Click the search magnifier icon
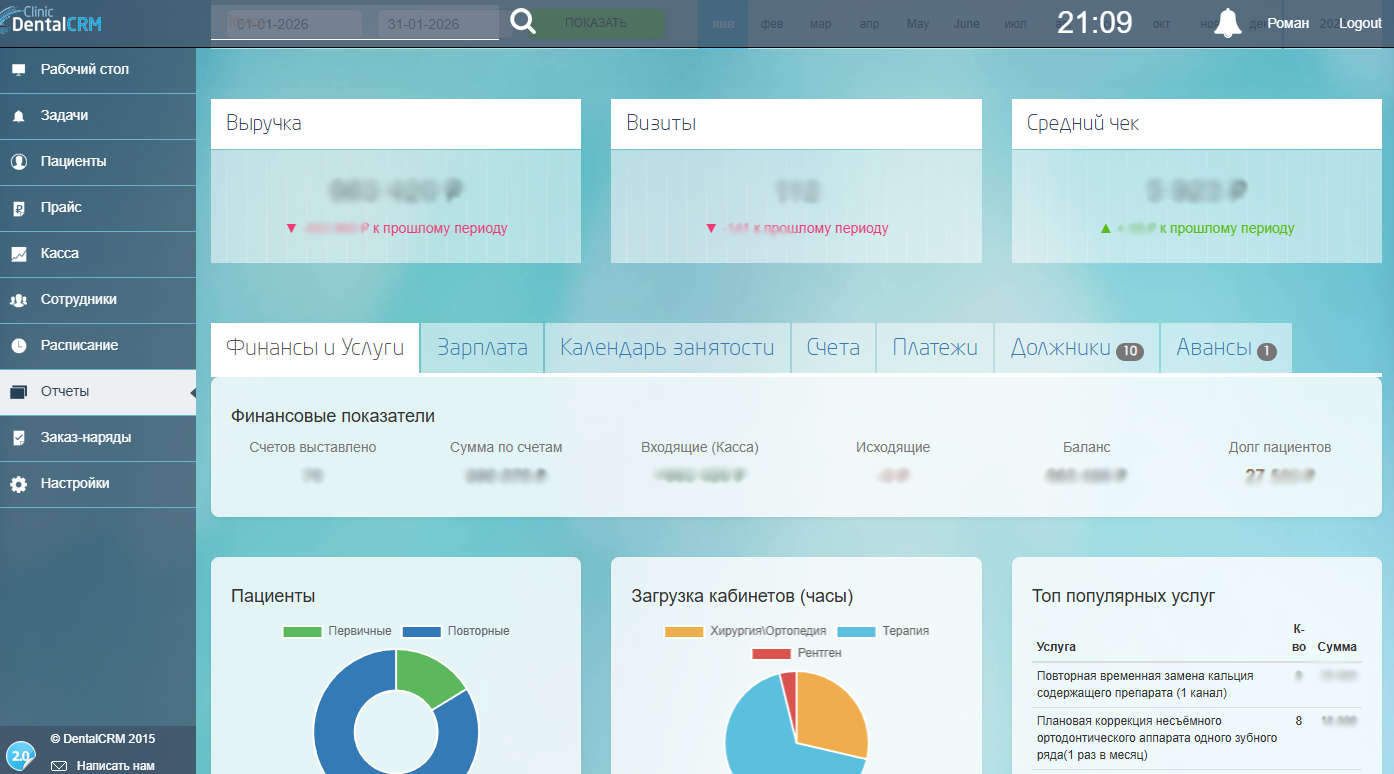This screenshot has height=774, width=1394. (523, 22)
